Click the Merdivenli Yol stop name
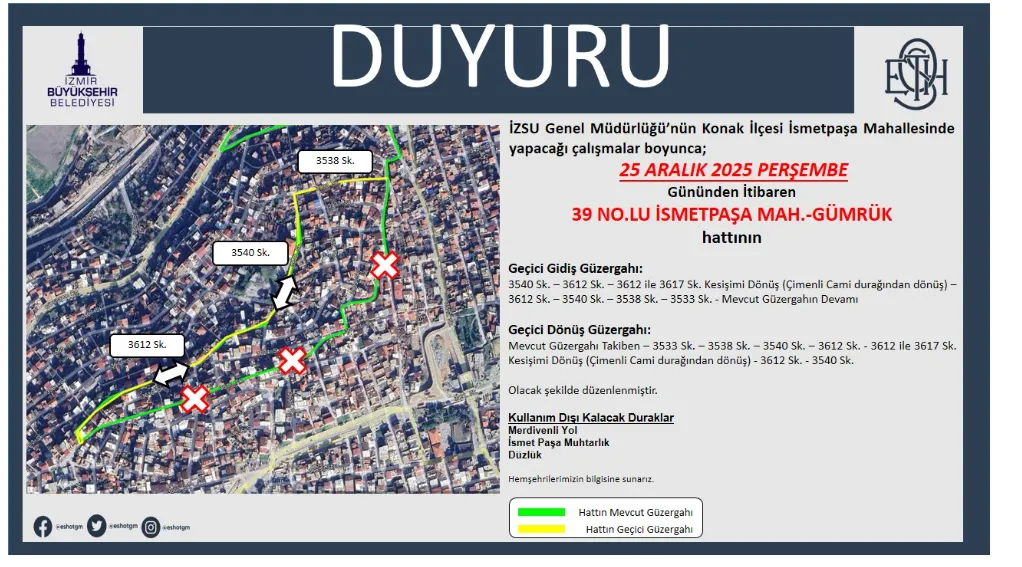Image resolution: width=1022 pixels, height=567 pixels. coord(543,430)
